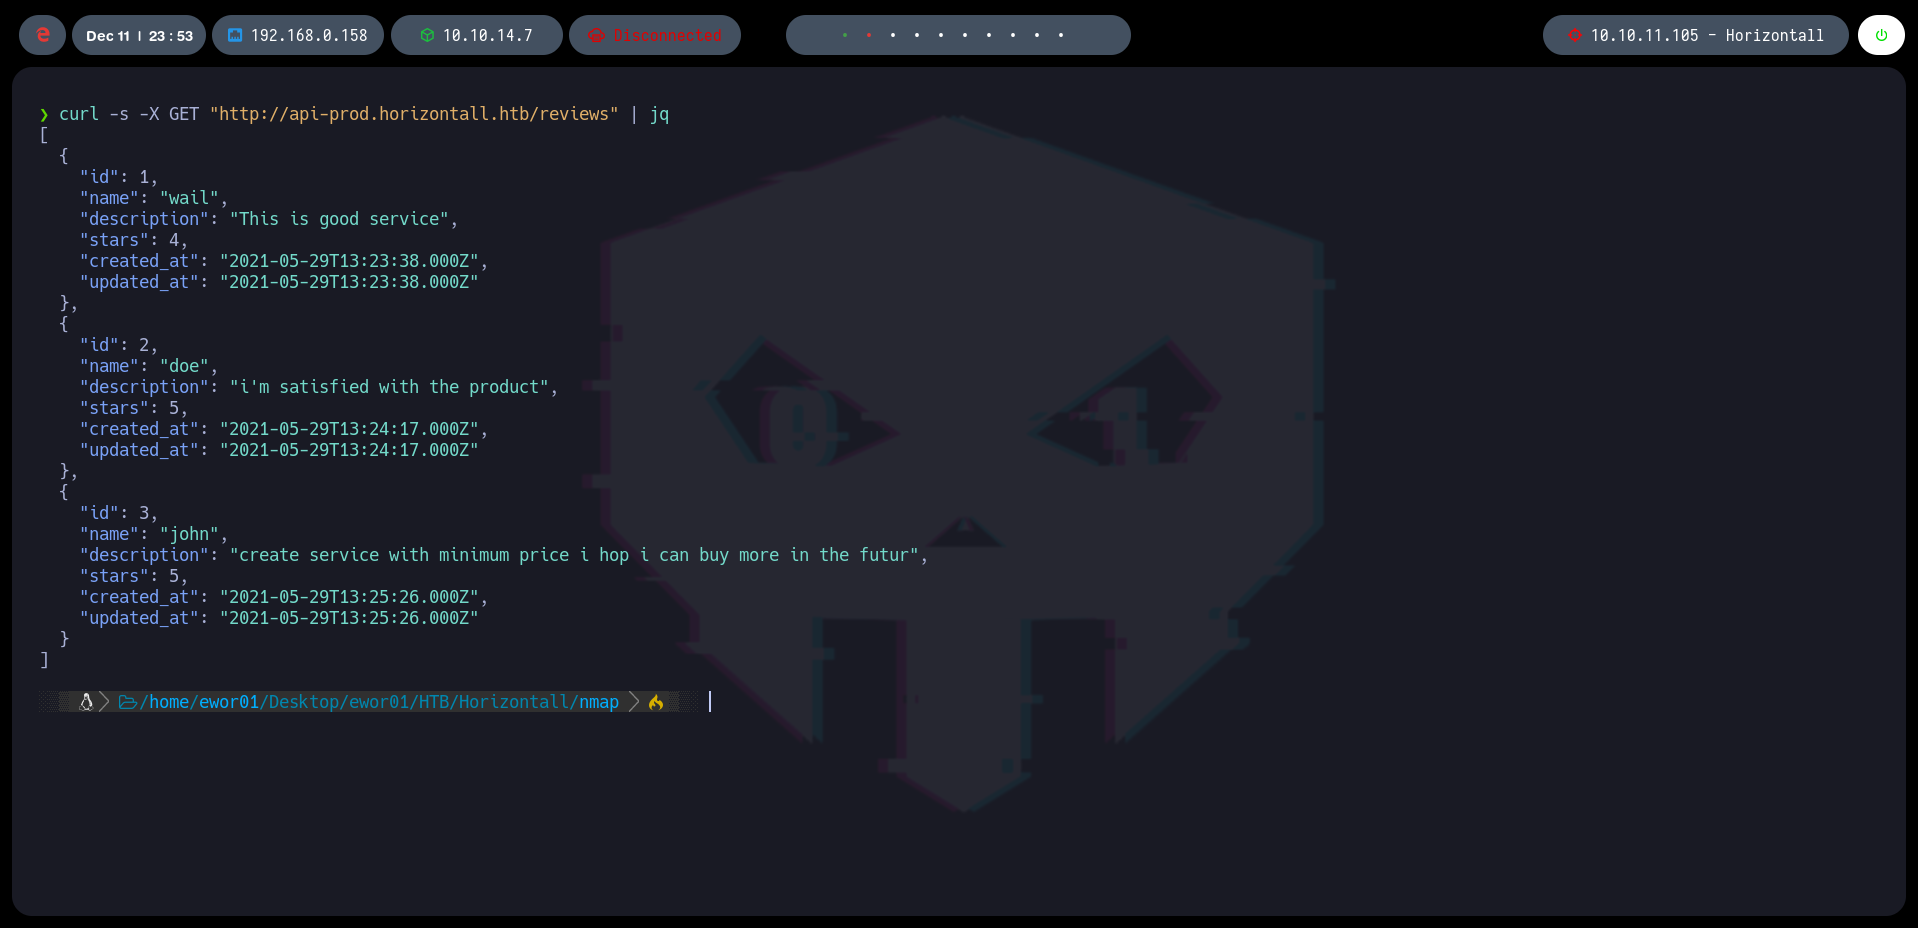Click the blue ethernet icon beside 192.168.0.158
Image resolution: width=1918 pixels, height=928 pixels.
235,35
